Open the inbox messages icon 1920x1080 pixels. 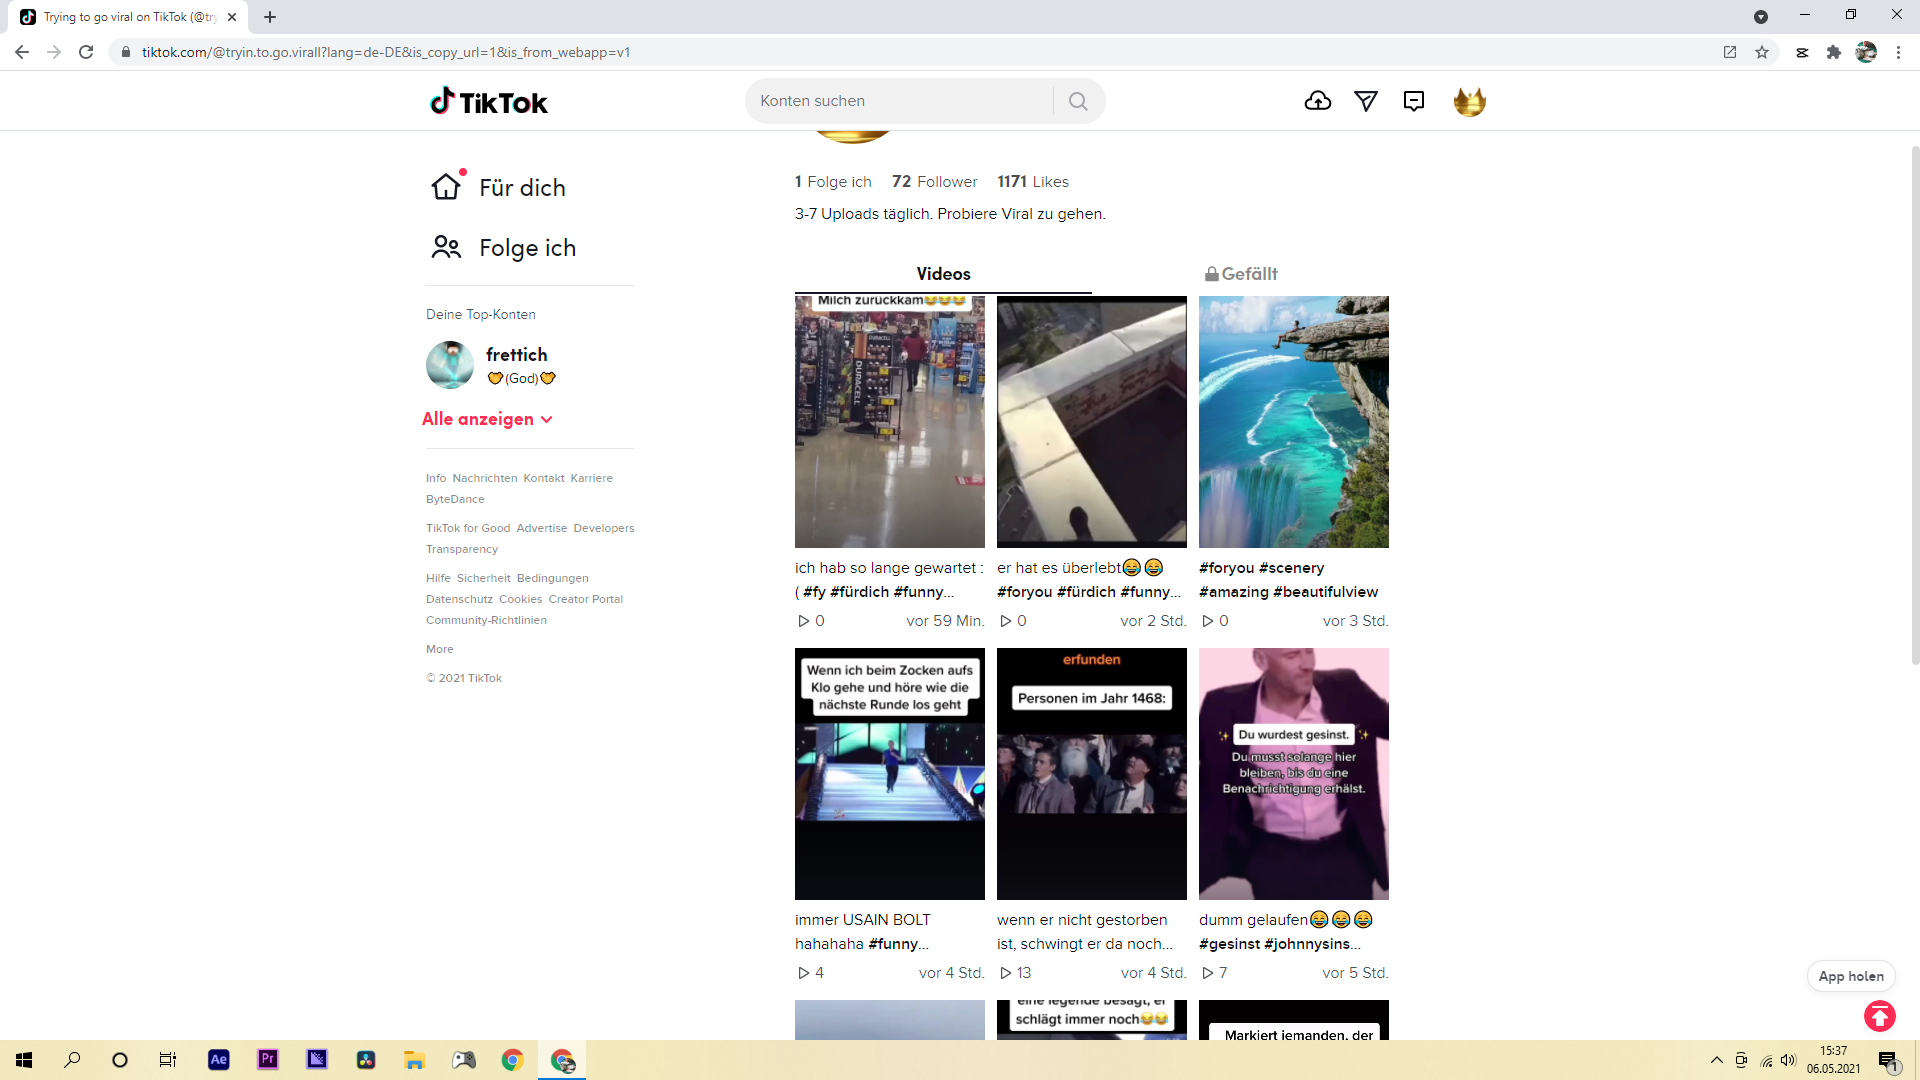tap(1414, 101)
